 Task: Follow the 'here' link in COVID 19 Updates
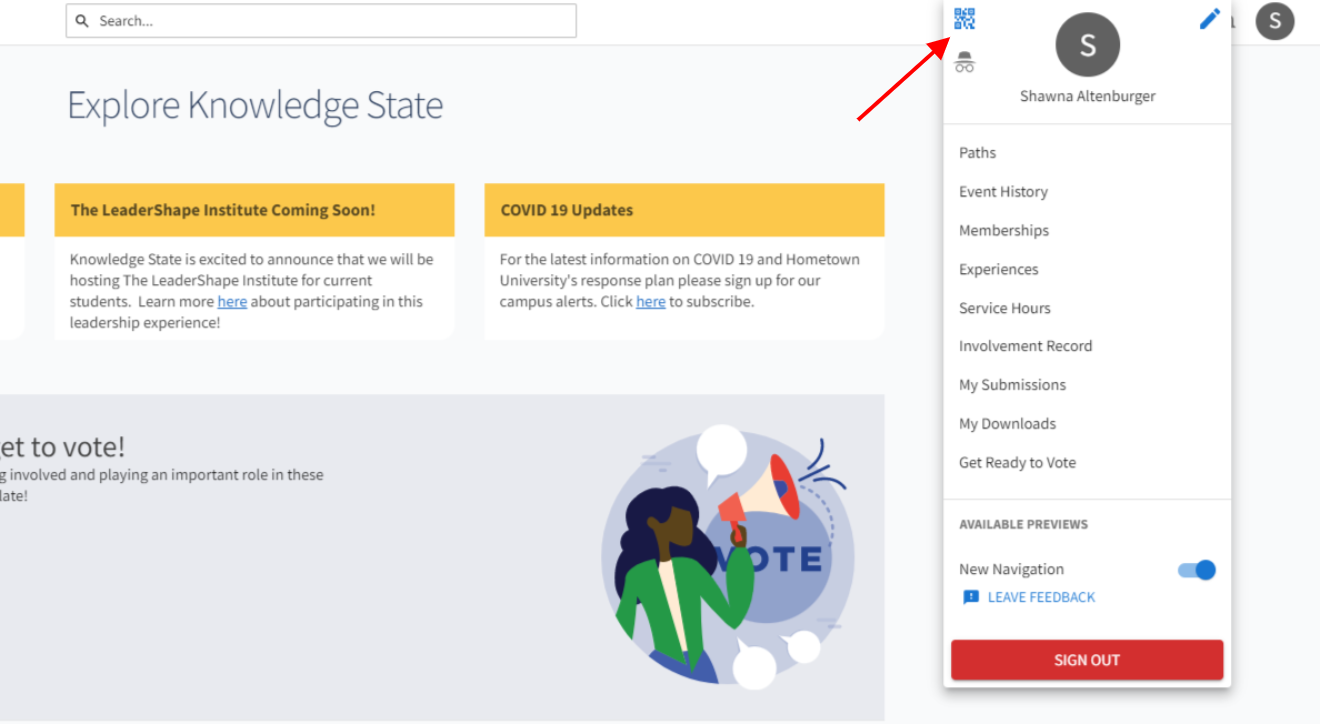(651, 302)
